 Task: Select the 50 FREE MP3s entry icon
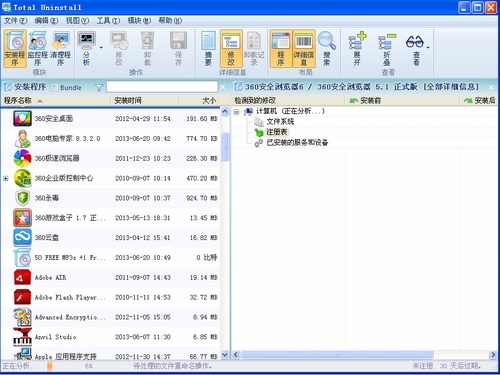(x=22, y=257)
